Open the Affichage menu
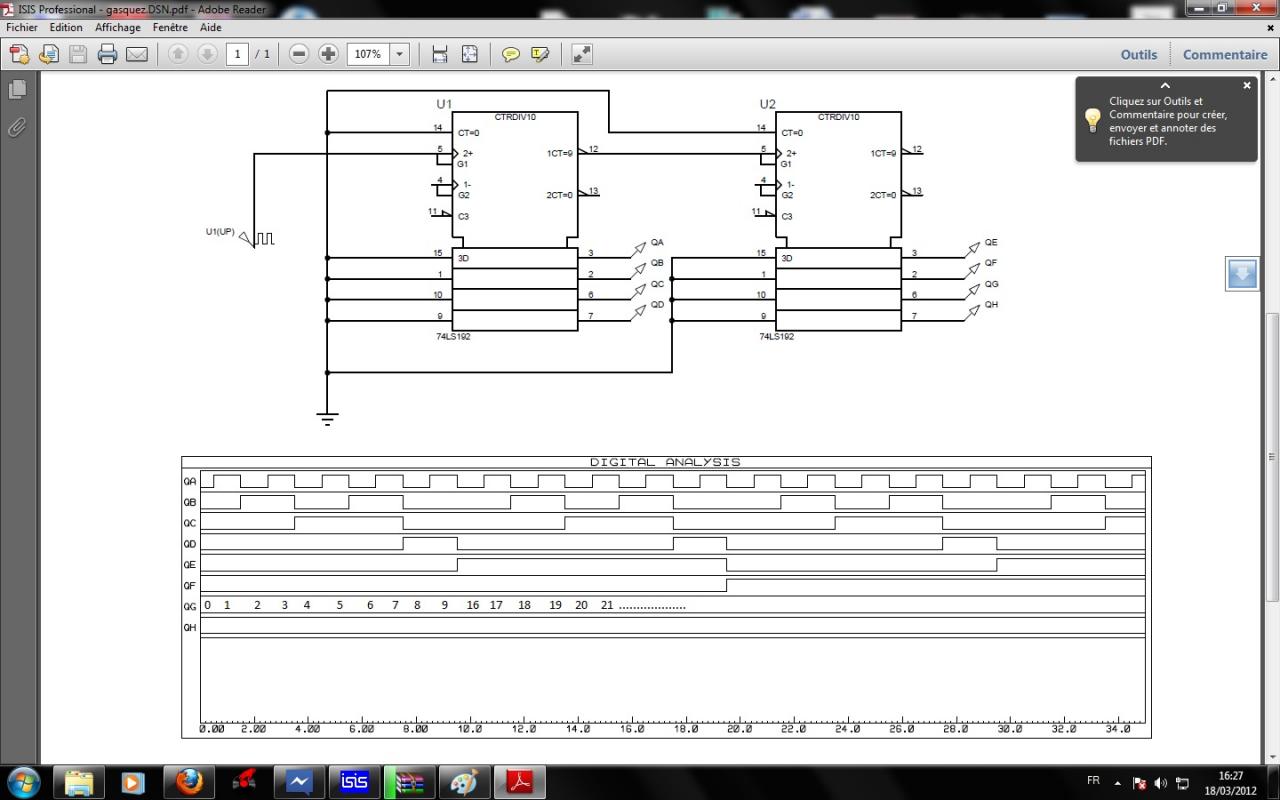Viewport: 1280px width, 800px height. pos(118,27)
